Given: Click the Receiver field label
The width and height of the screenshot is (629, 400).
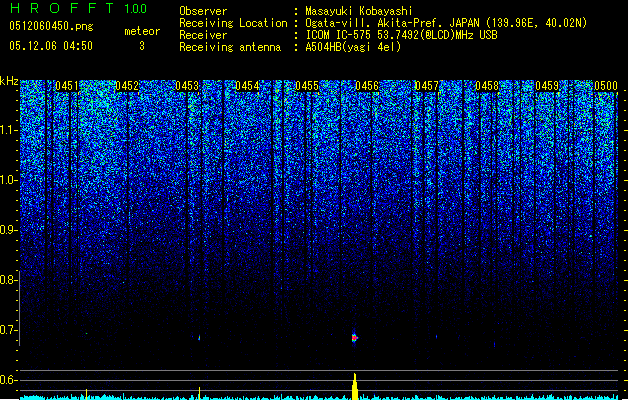Looking at the screenshot, I should point(203,35).
